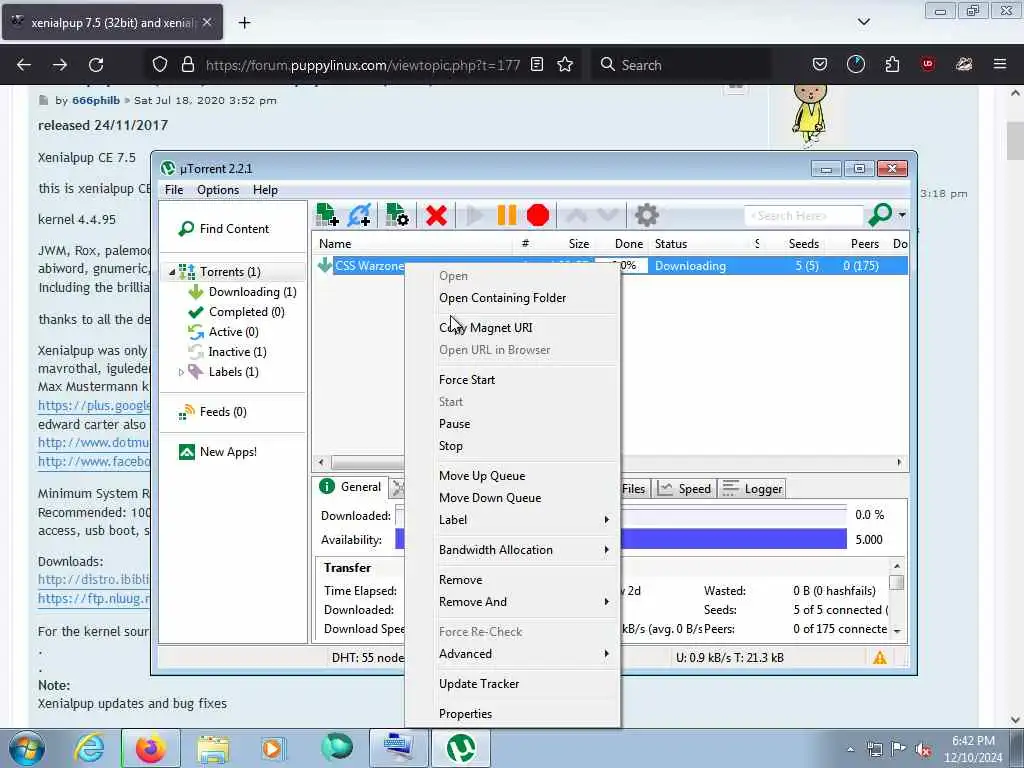Choose Update Tracker from context menu

click(x=512, y=684)
